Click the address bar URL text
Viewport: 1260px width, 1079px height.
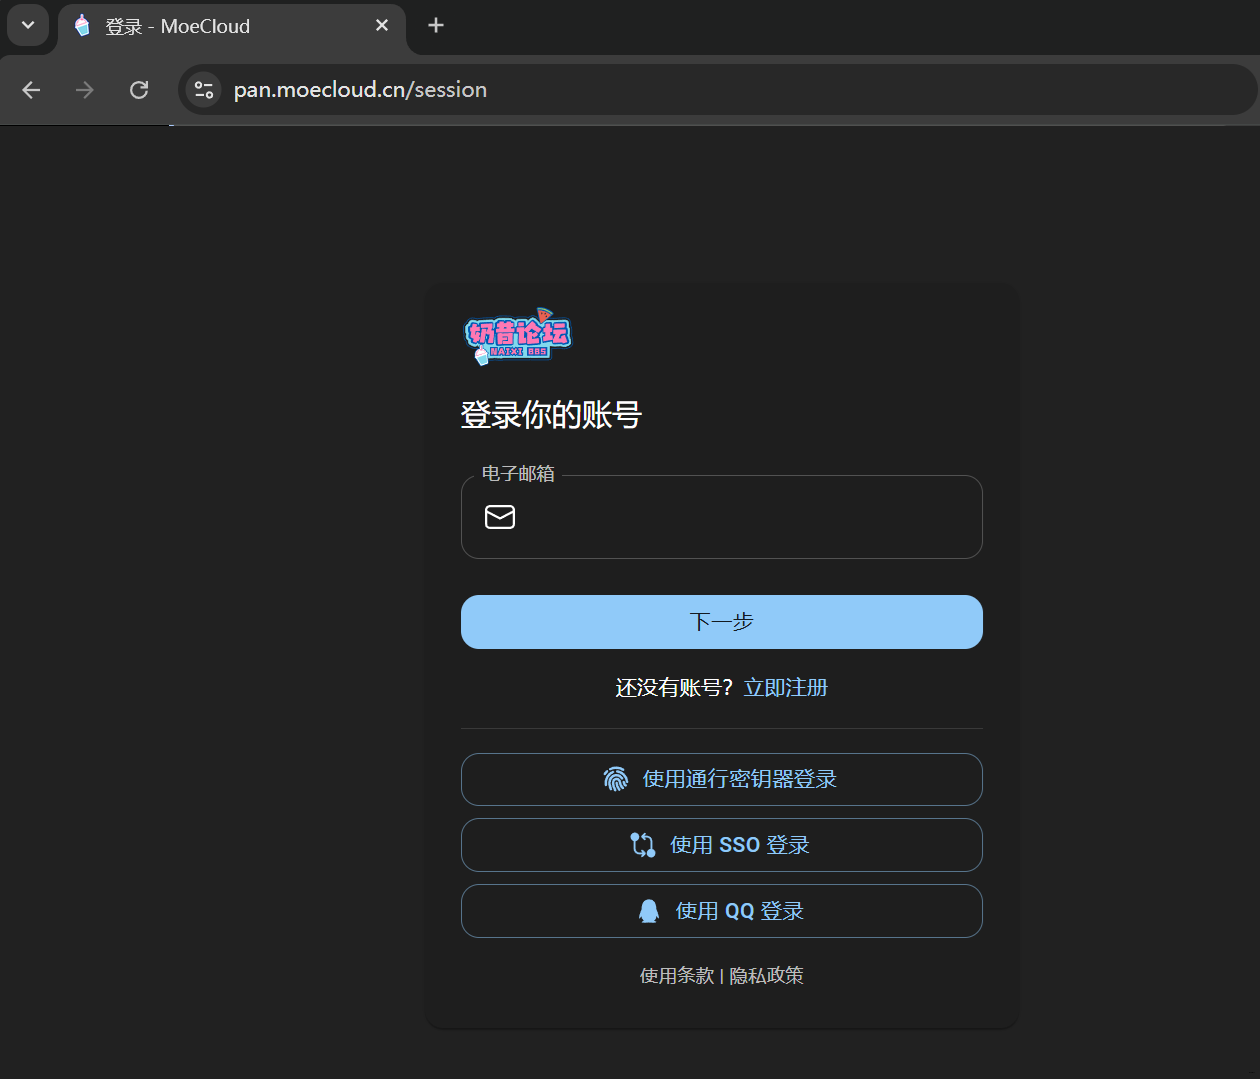[x=360, y=90]
